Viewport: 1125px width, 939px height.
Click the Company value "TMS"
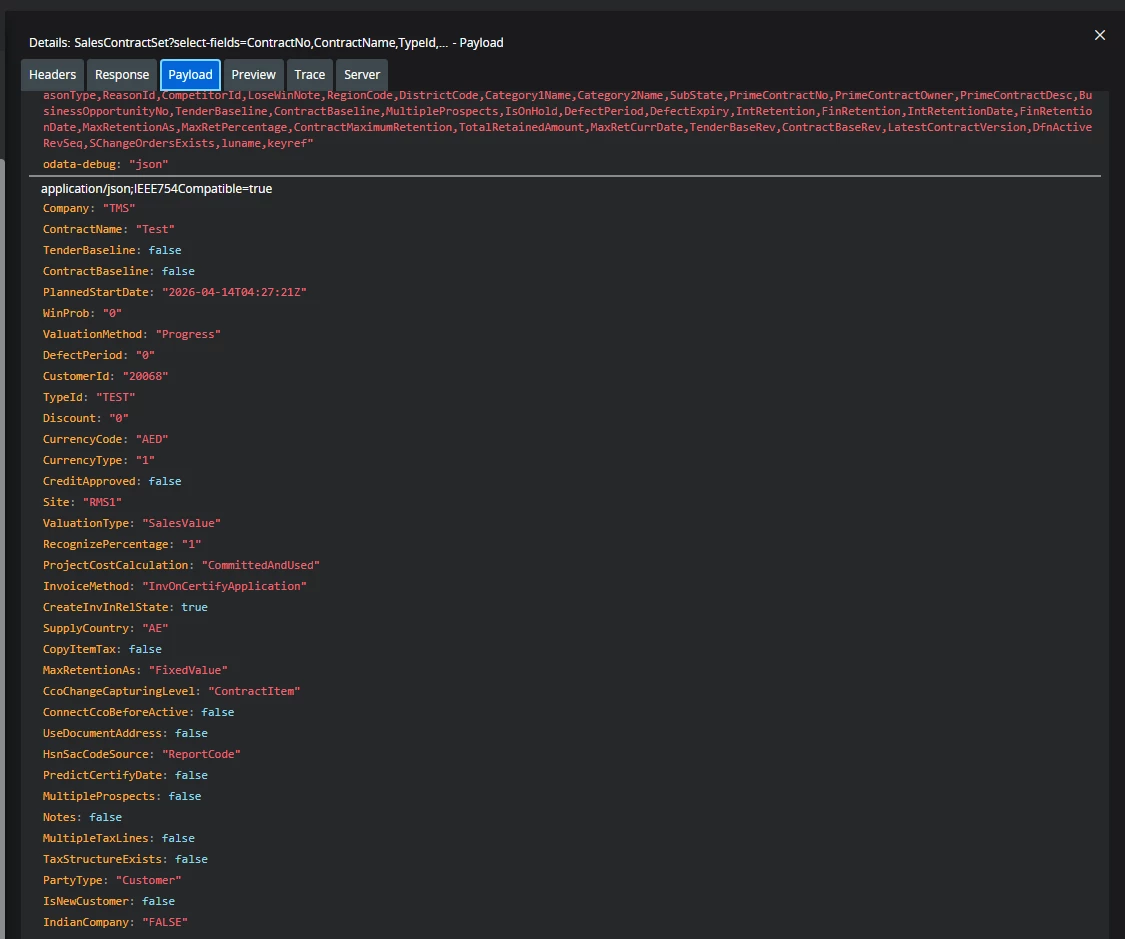(x=118, y=209)
